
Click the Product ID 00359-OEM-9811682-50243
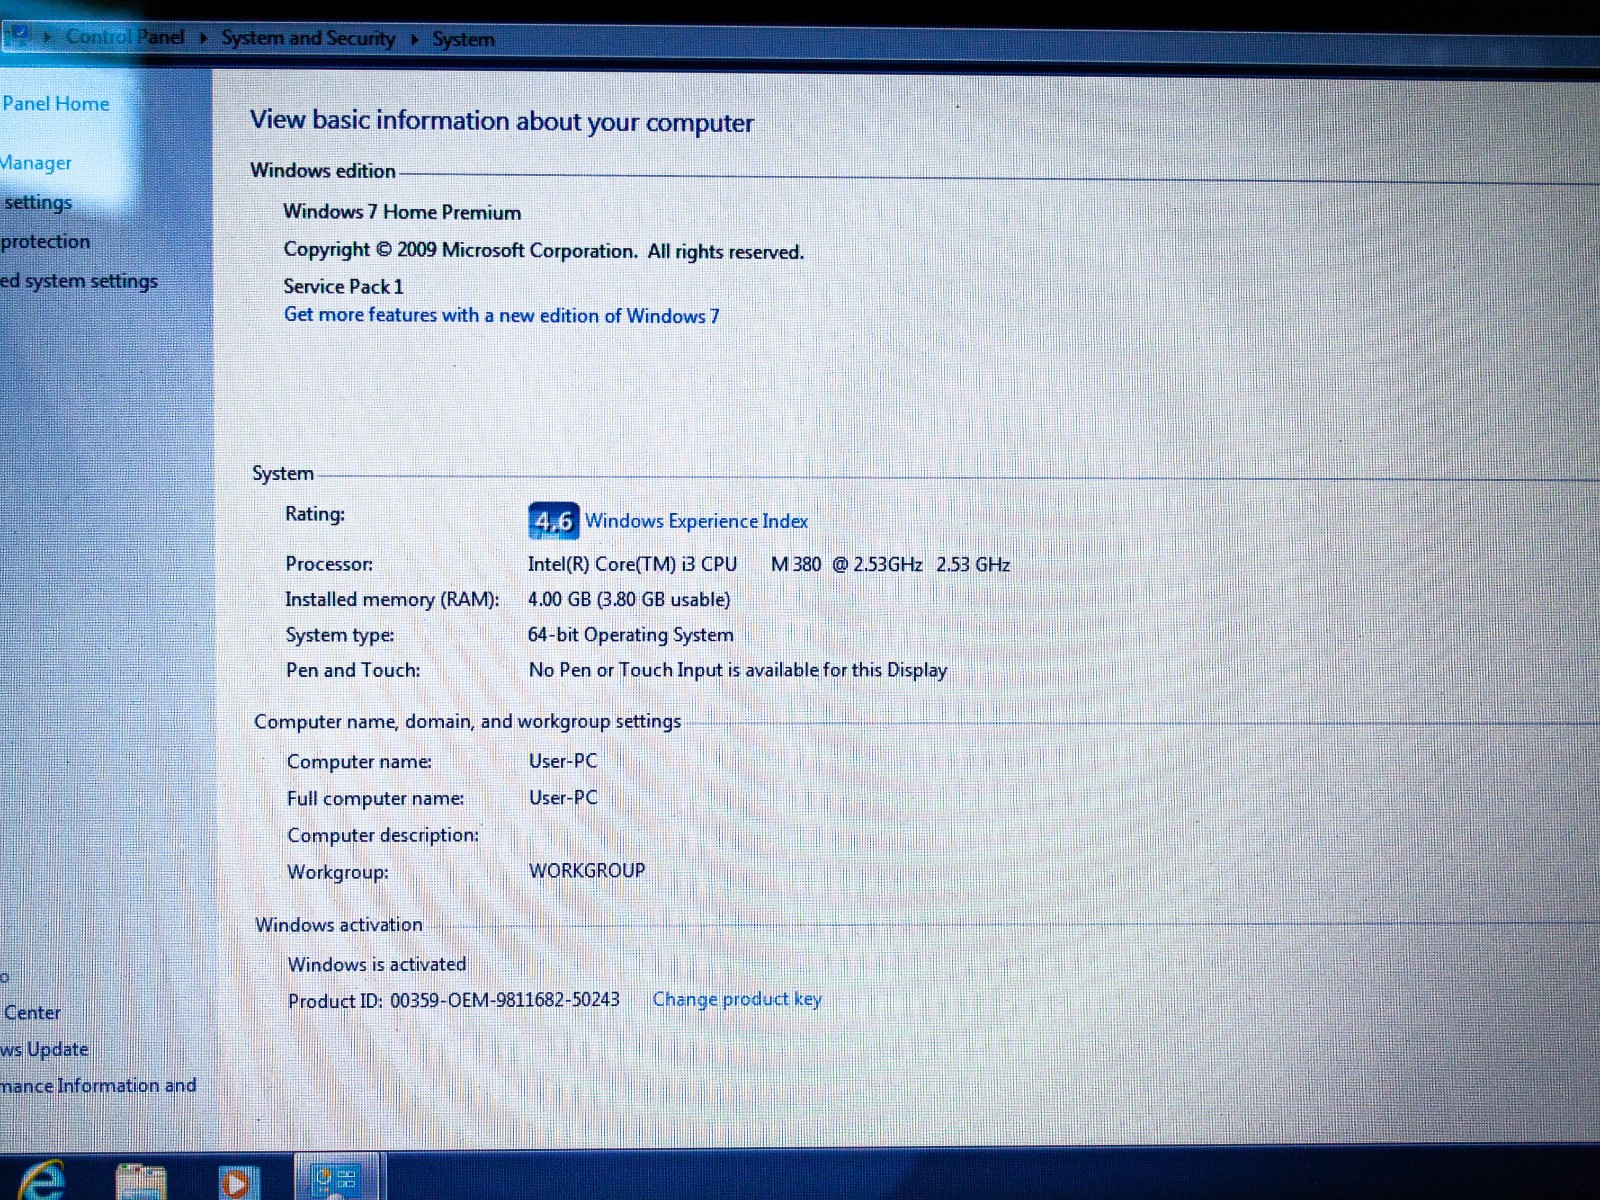coord(454,1000)
